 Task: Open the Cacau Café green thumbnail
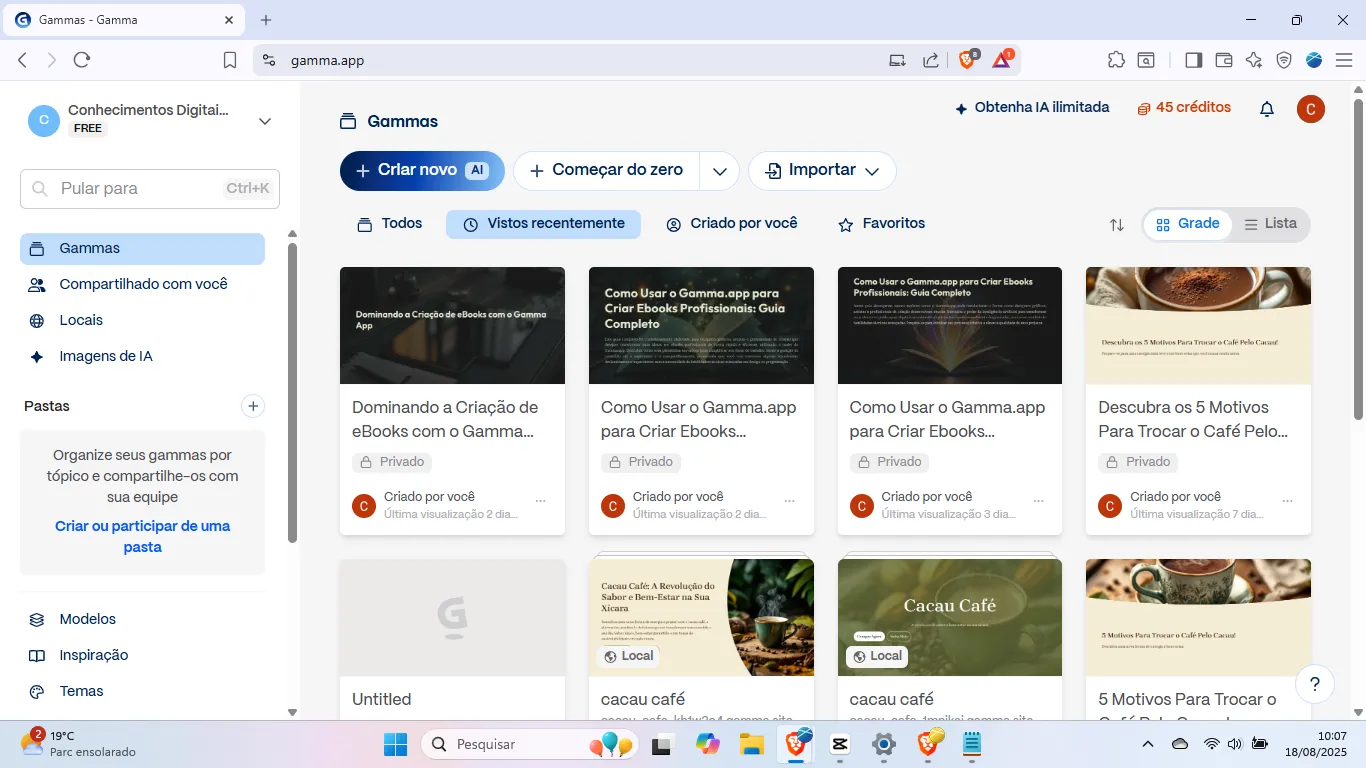tap(950, 617)
